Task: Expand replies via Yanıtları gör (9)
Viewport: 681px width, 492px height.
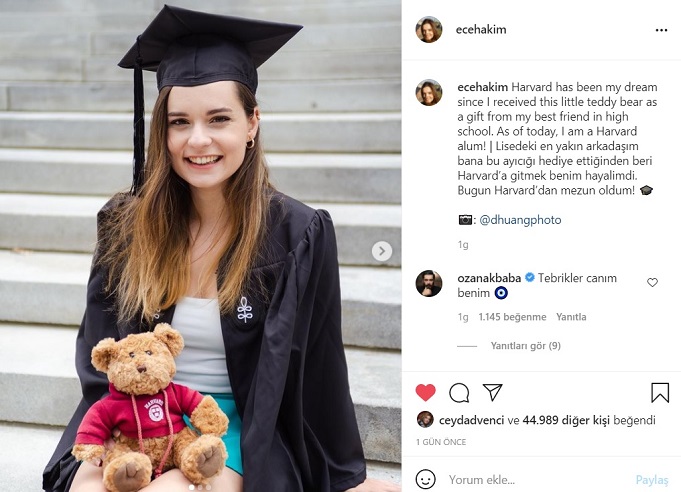Action: [525, 346]
